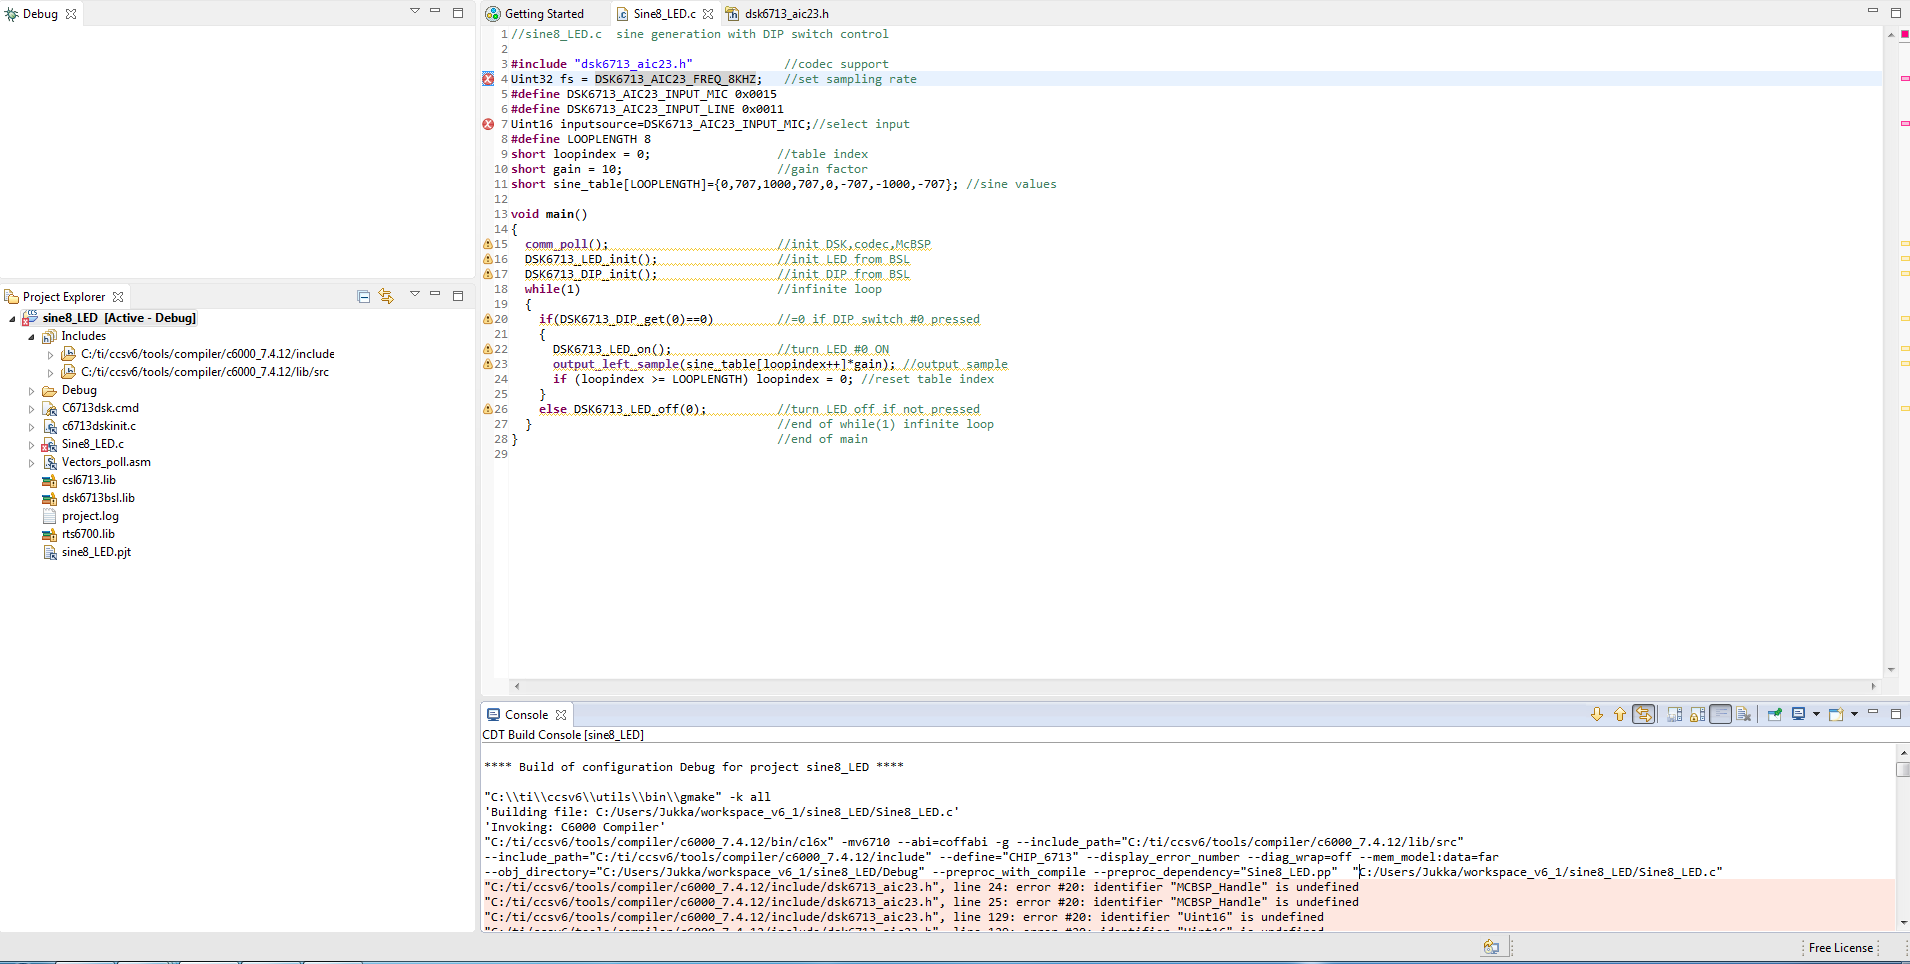
Task: Click the copy build log icon in Console
Action: [x=1675, y=714]
